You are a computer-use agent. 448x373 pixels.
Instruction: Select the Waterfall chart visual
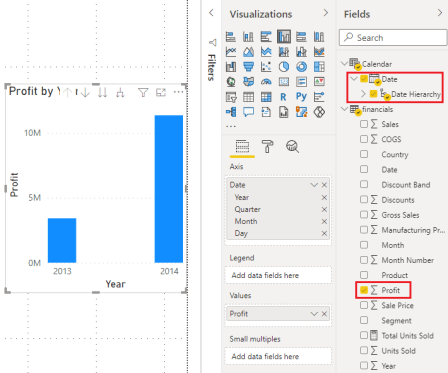point(231,67)
